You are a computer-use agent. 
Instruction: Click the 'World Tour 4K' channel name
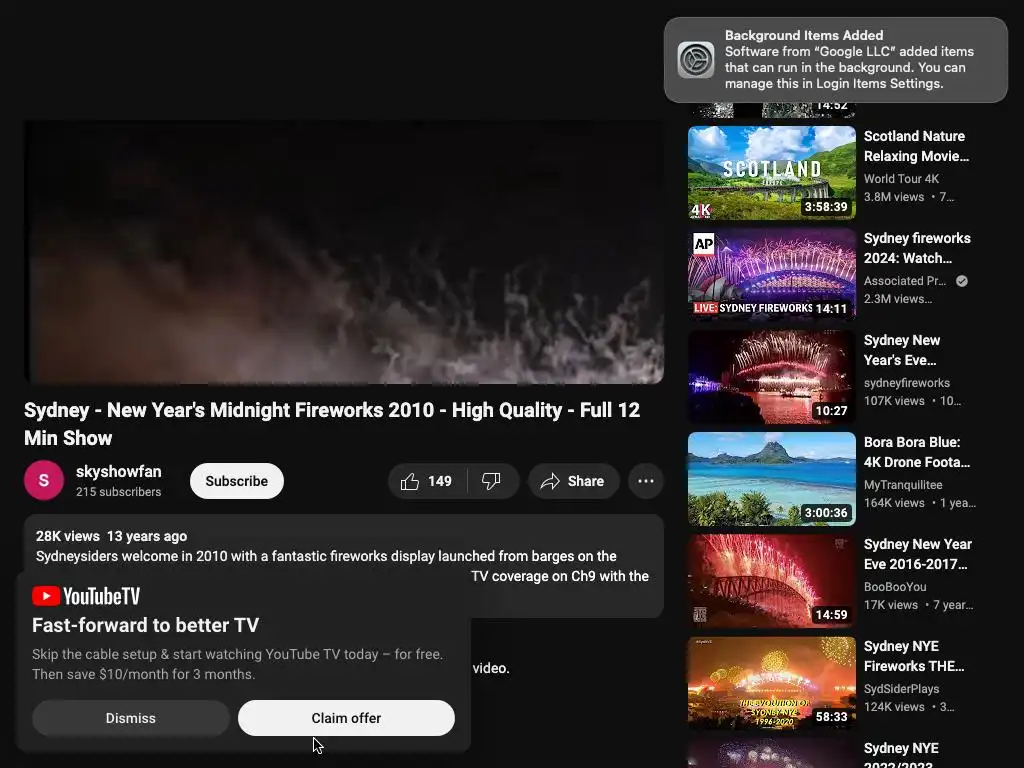(901, 178)
